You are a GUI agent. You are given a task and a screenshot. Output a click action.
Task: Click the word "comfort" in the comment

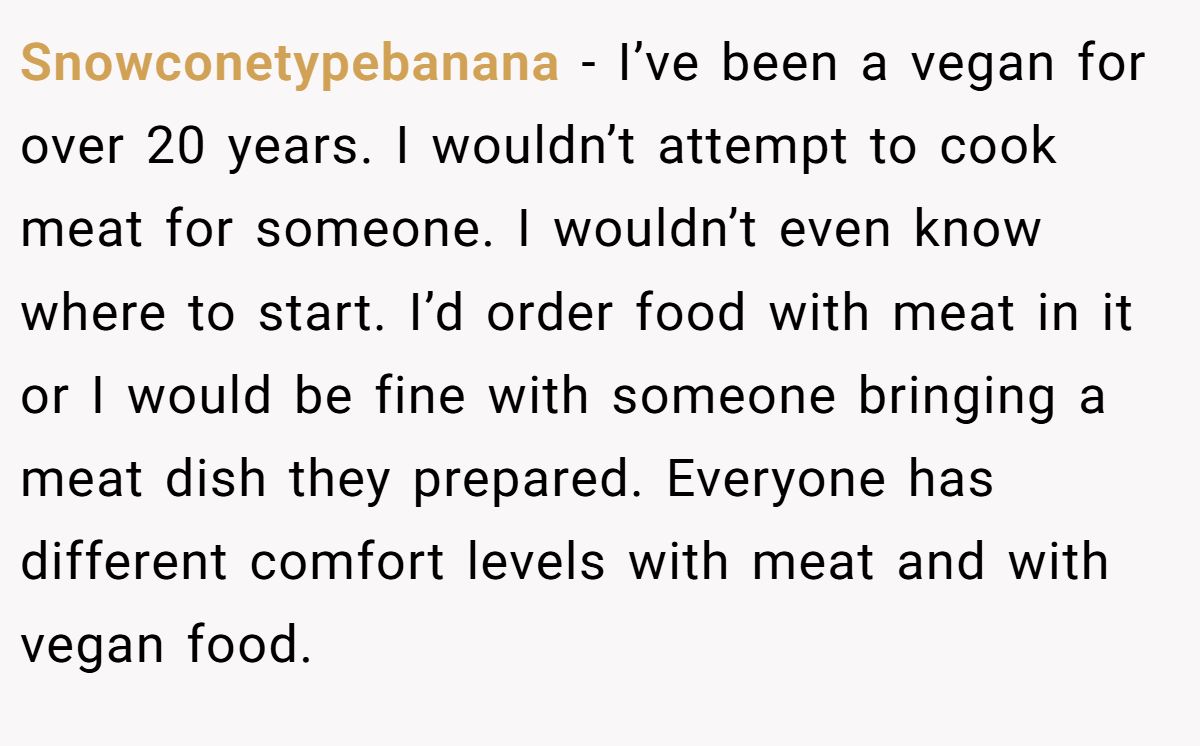[347, 563]
